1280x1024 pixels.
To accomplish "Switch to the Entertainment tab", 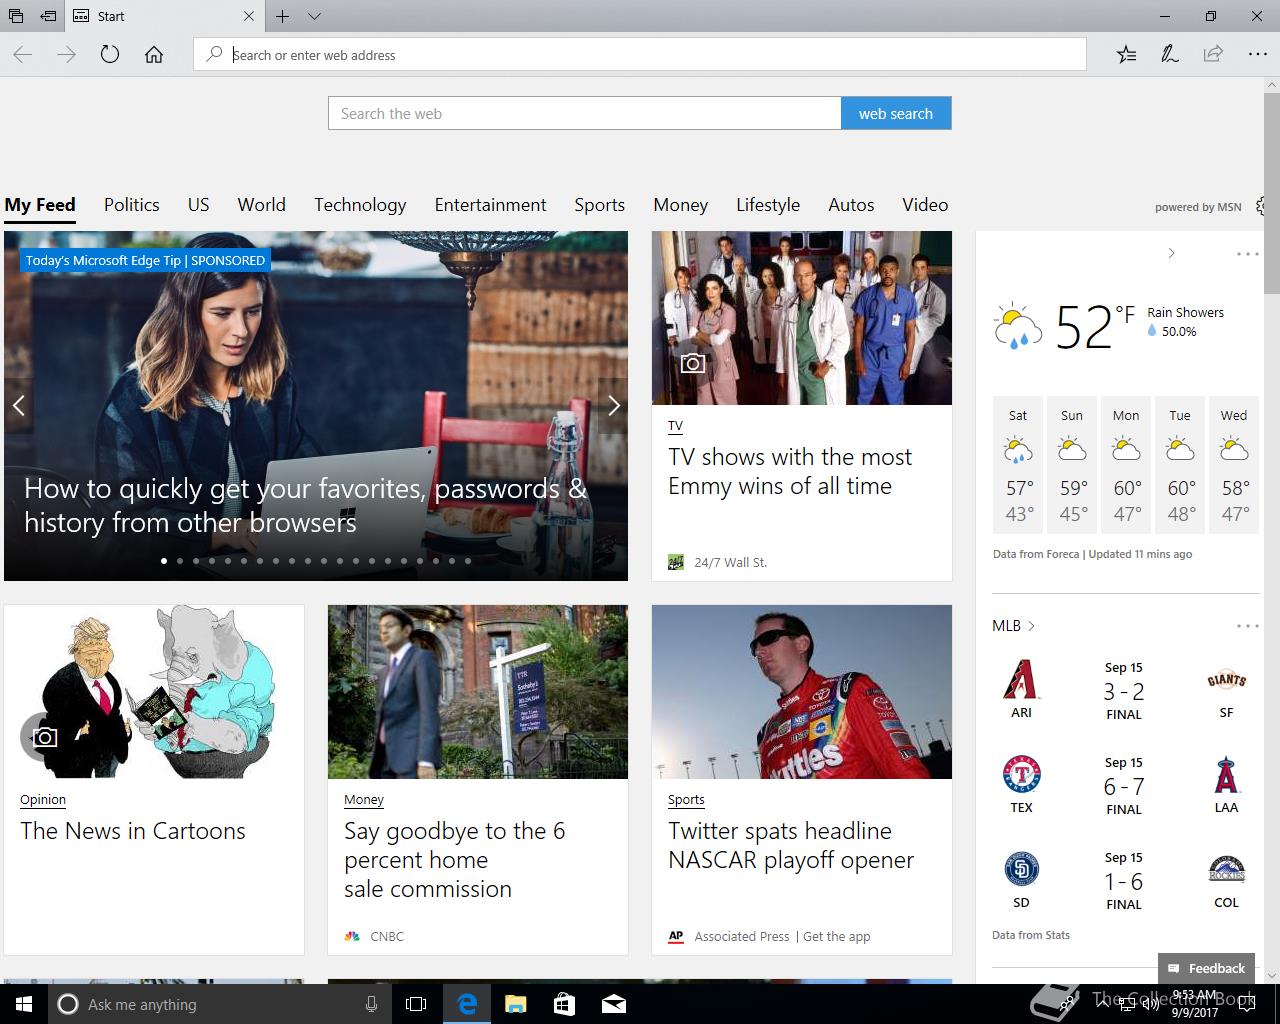I will click(491, 205).
